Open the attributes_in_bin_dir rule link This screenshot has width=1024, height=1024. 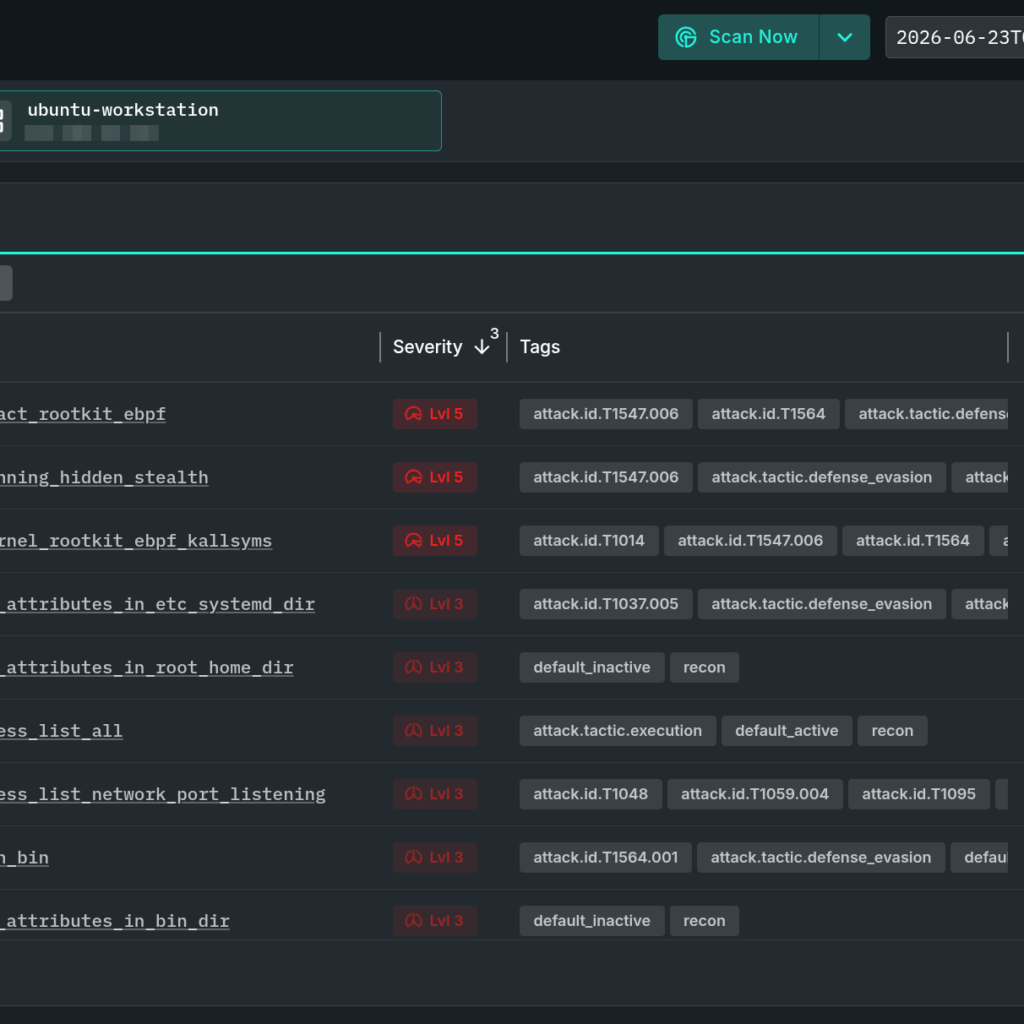click(x=115, y=921)
